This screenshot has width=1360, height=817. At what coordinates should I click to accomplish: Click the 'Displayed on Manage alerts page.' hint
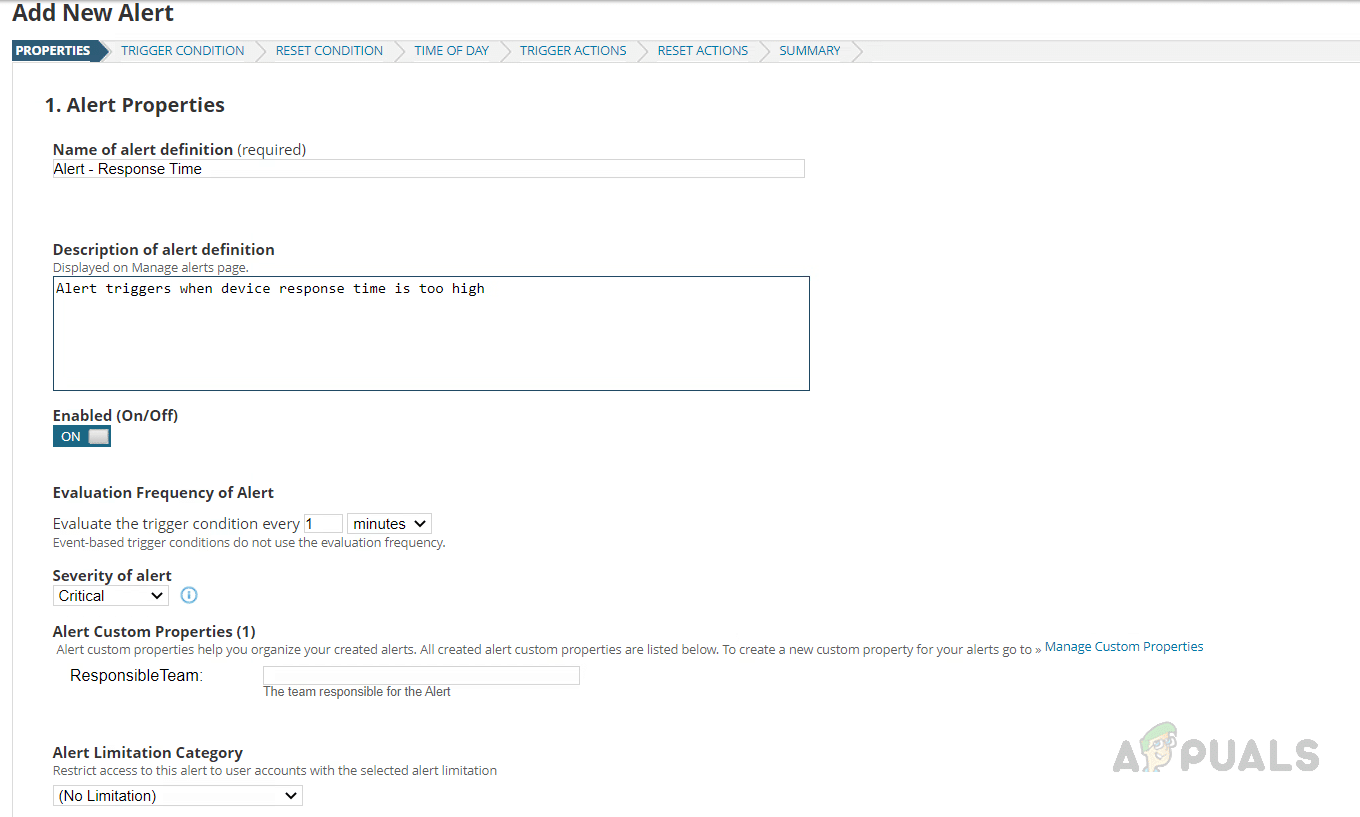coord(151,268)
